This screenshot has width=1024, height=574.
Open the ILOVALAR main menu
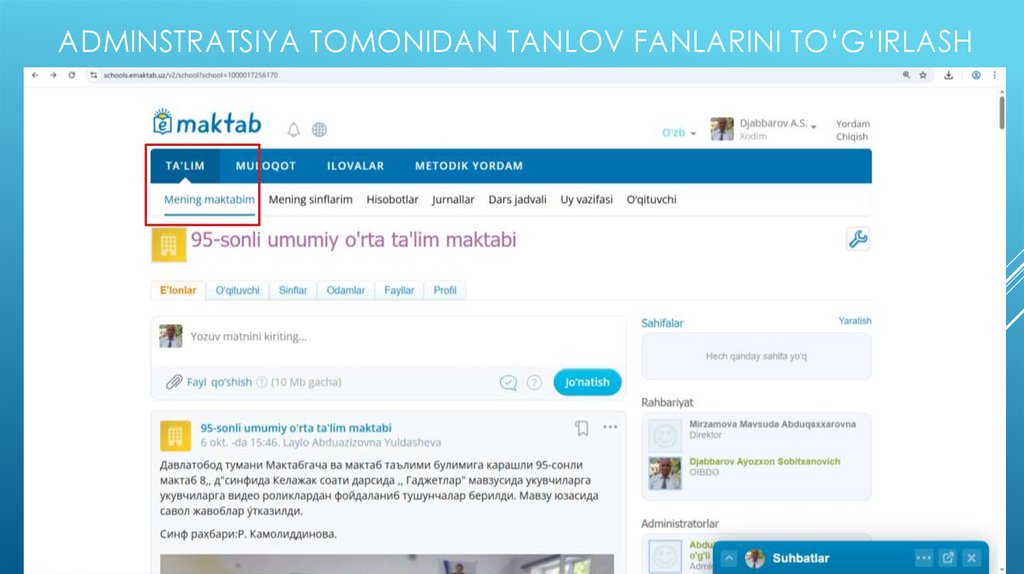(355, 166)
